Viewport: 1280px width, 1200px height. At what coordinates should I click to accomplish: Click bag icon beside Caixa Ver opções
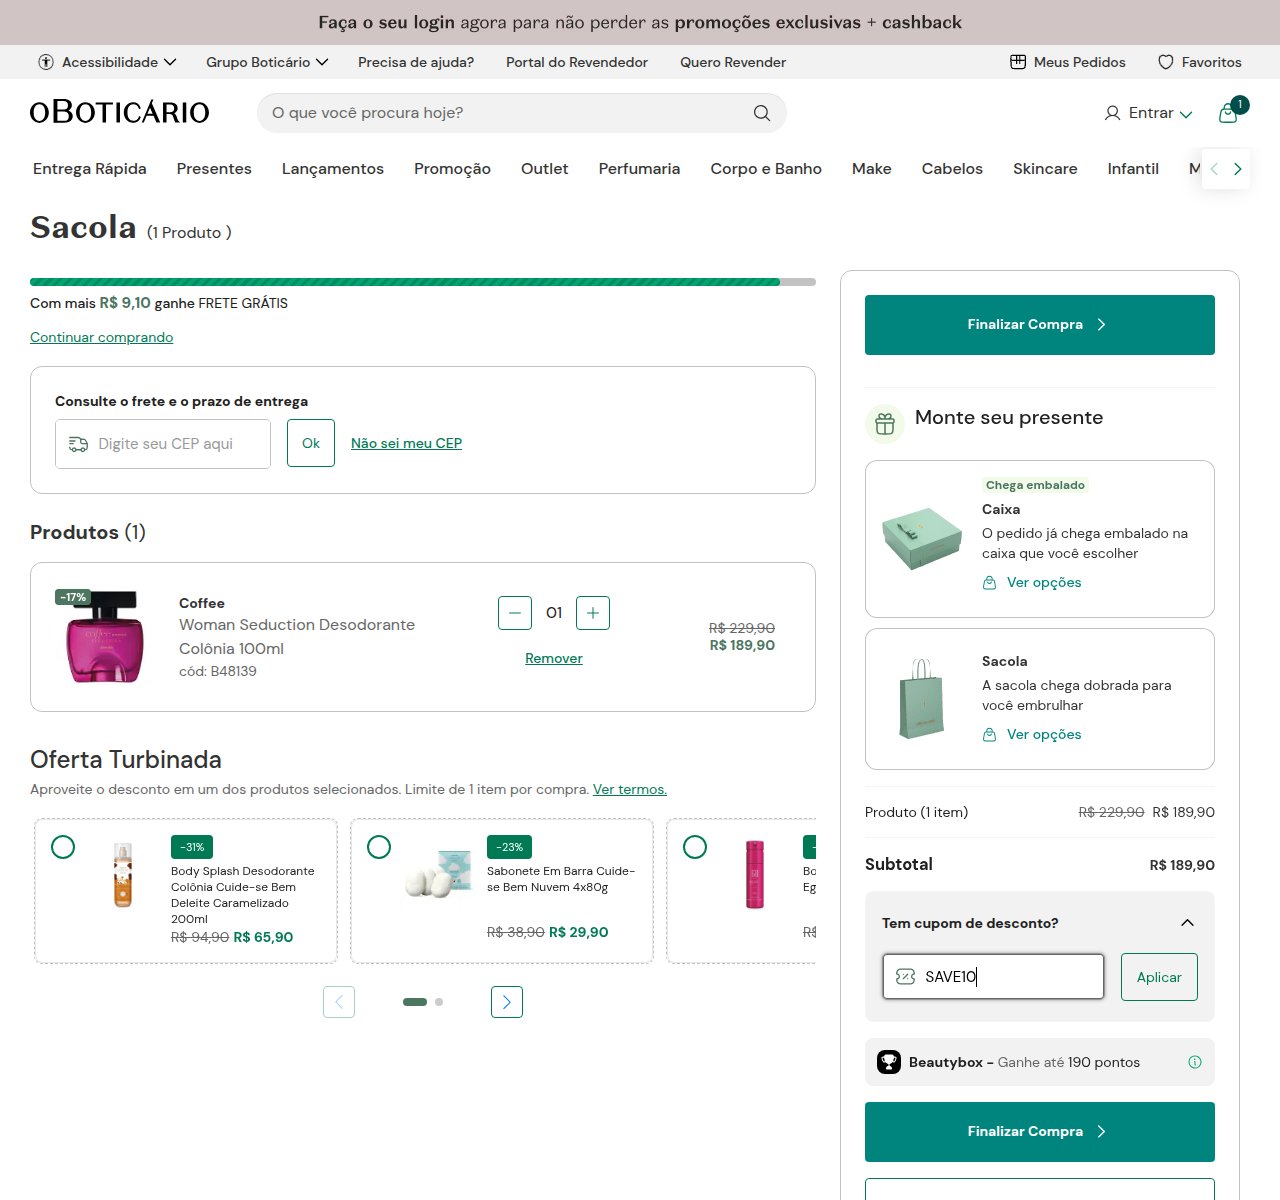tap(990, 583)
